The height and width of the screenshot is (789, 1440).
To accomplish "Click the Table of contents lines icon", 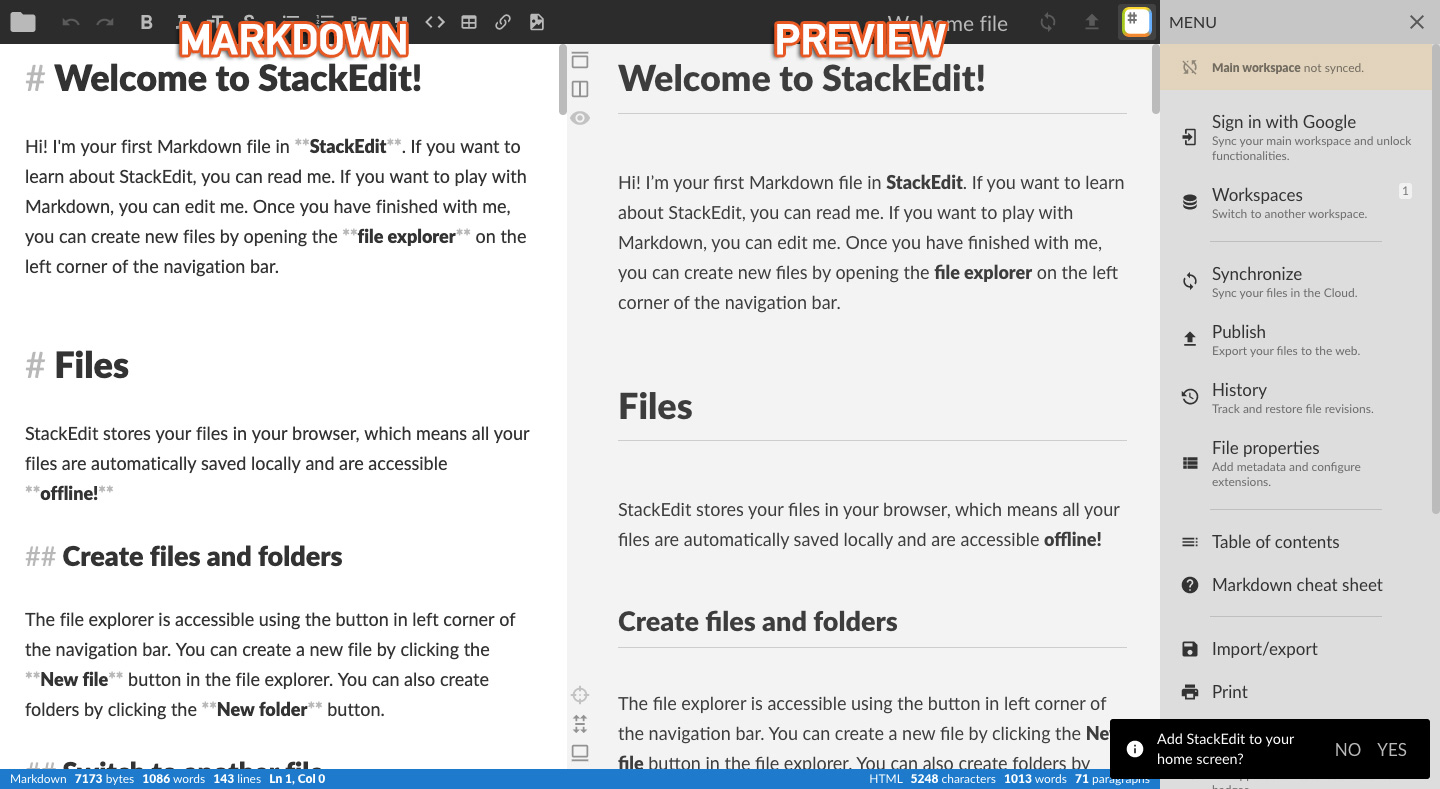I will (1190, 542).
